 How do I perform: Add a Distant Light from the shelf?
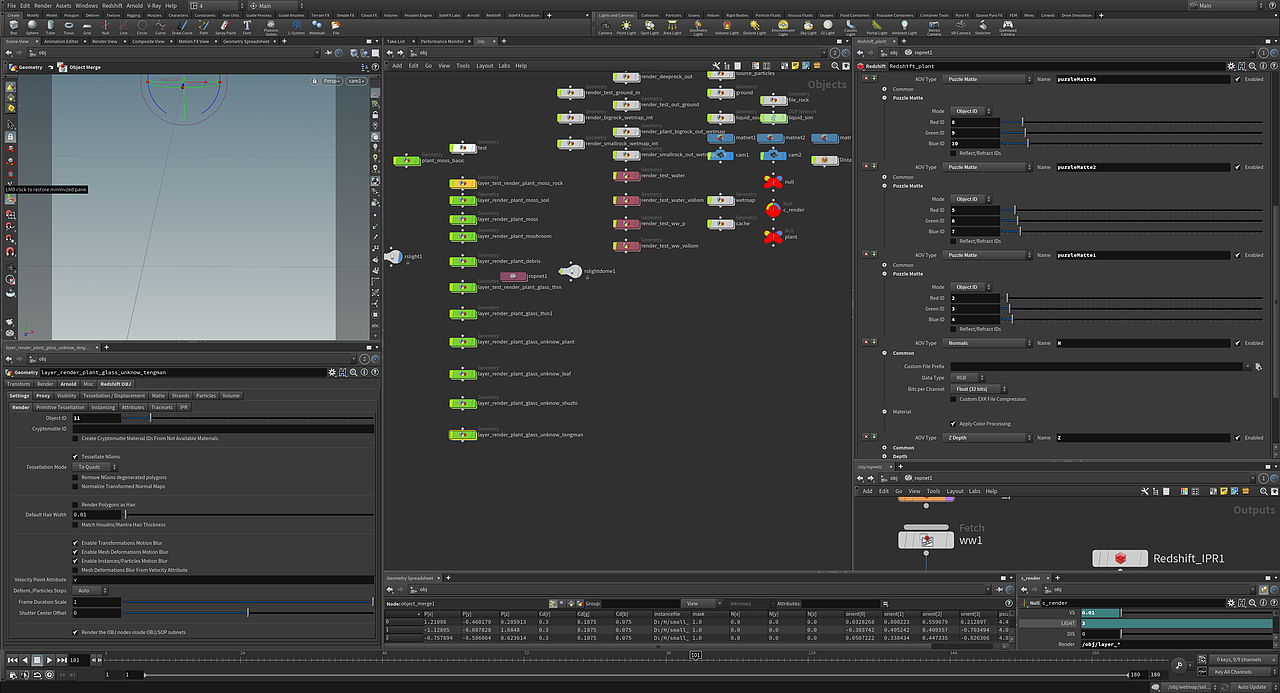[x=754, y=26]
